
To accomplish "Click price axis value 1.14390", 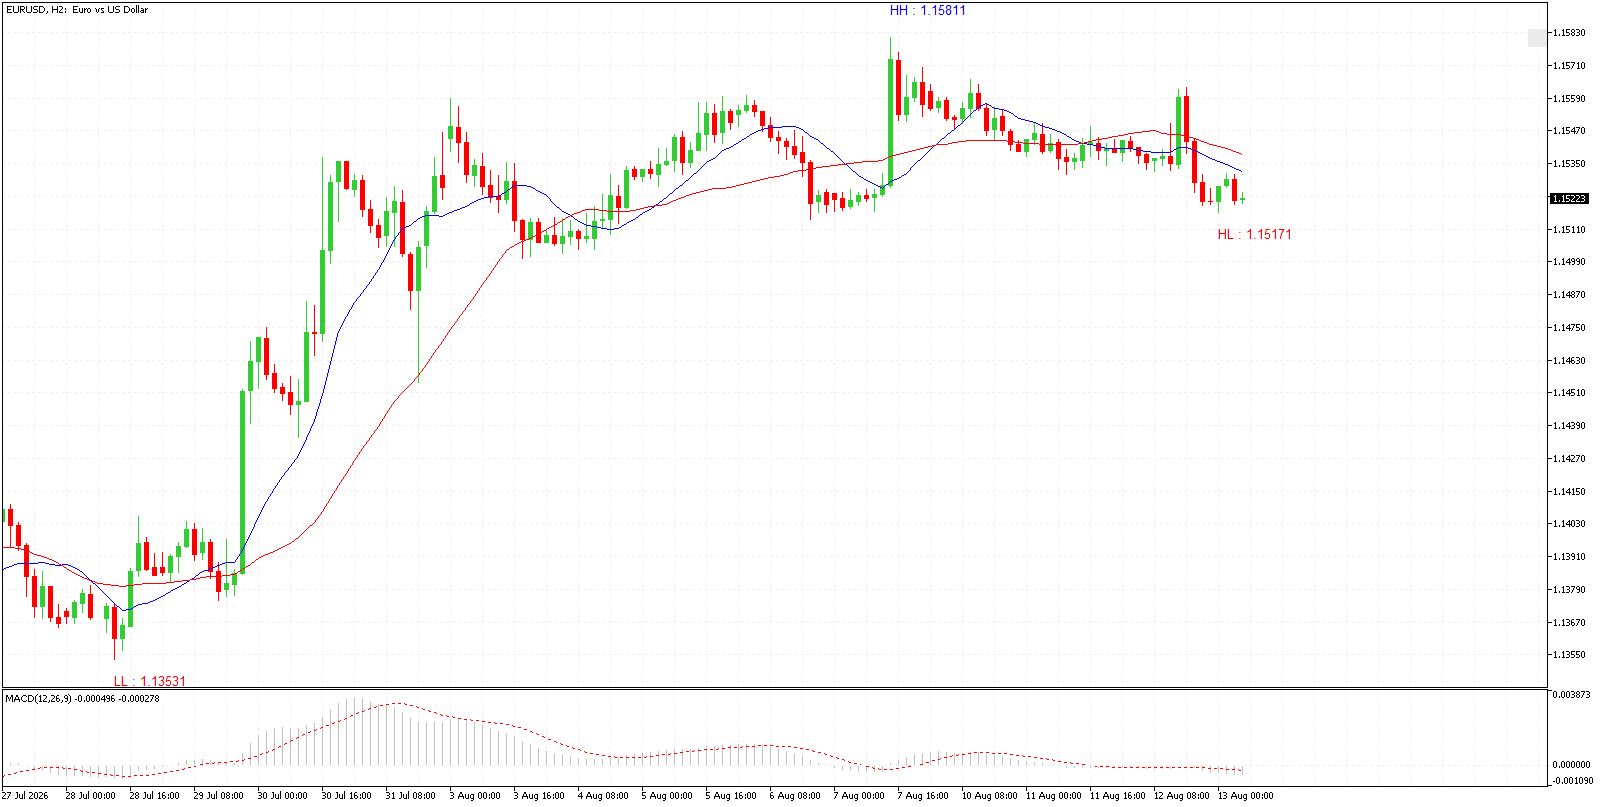I will tap(1569, 426).
